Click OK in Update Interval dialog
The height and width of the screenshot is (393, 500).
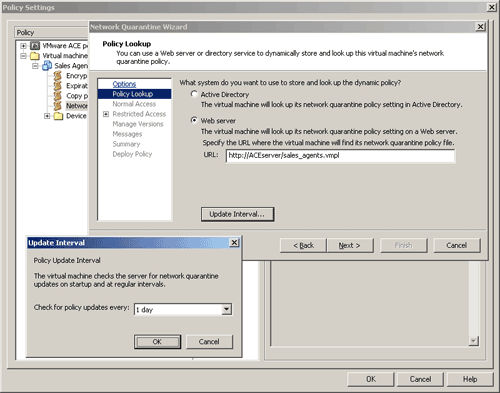[157, 342]
